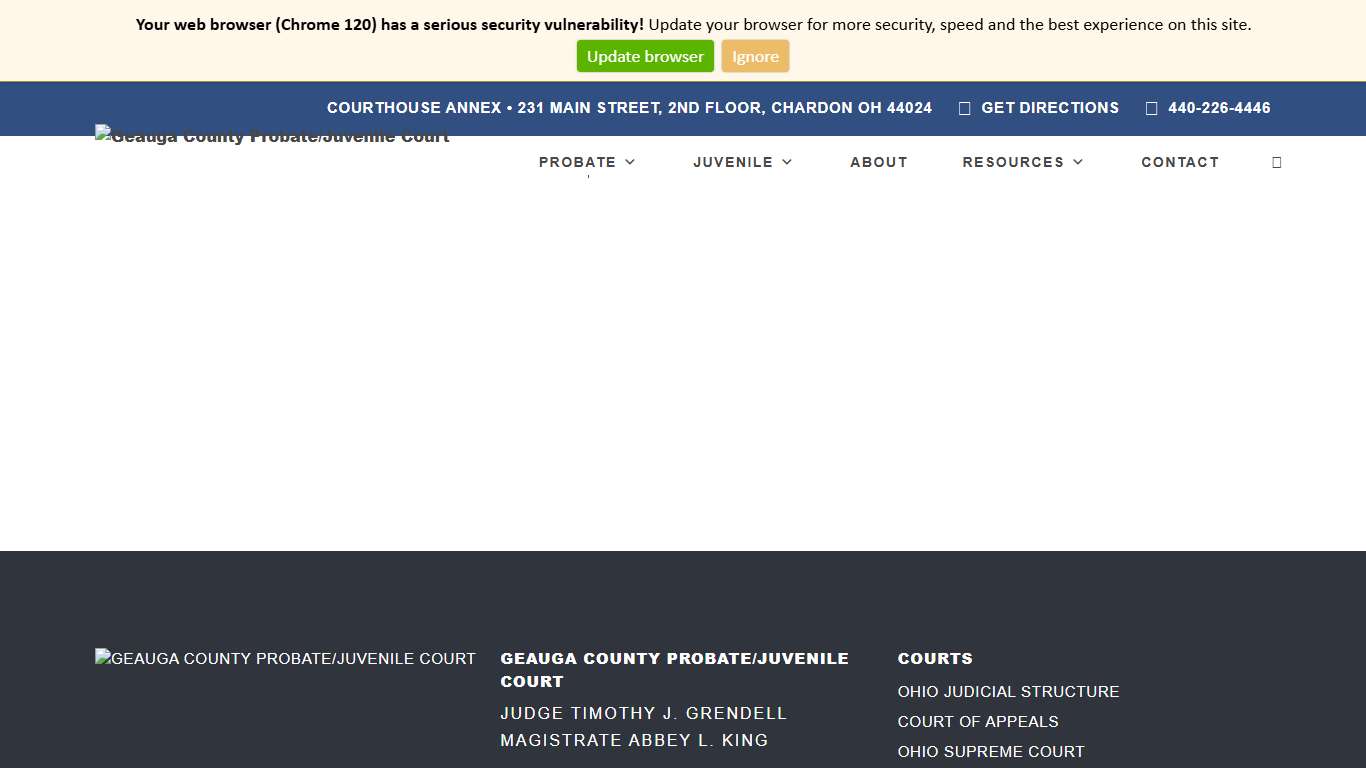Expand the PROBATE dropdown menu
This screenshot has width=1366, height=768.
pos(587,162)
